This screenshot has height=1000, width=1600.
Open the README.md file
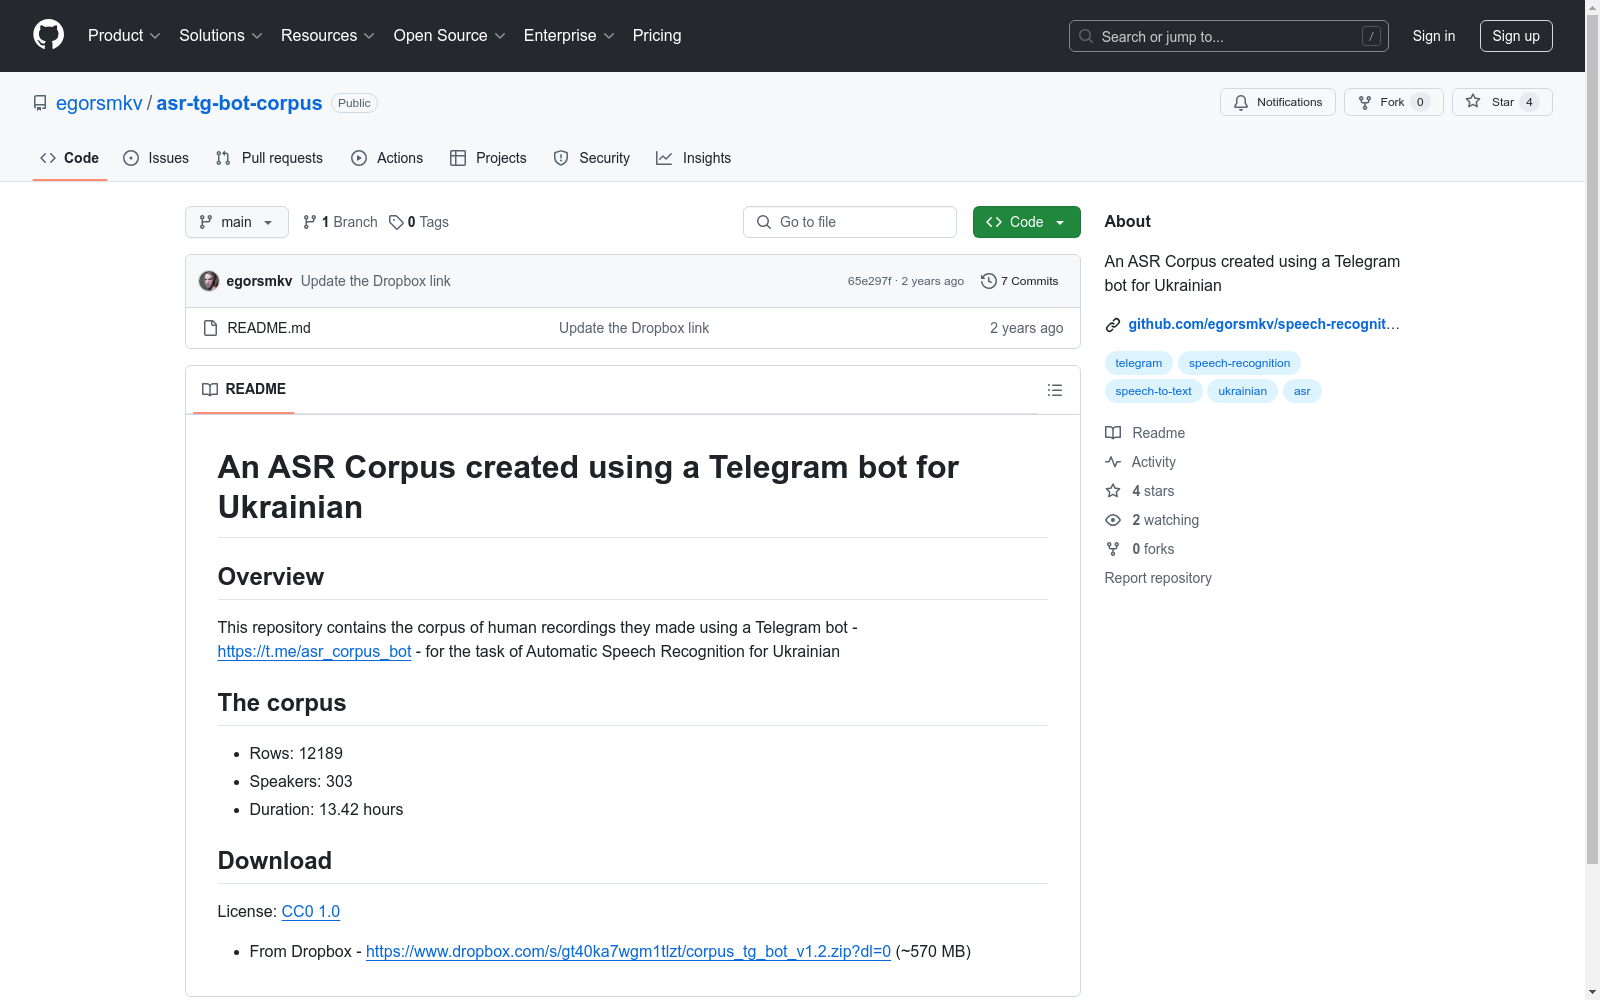point(269,328)
